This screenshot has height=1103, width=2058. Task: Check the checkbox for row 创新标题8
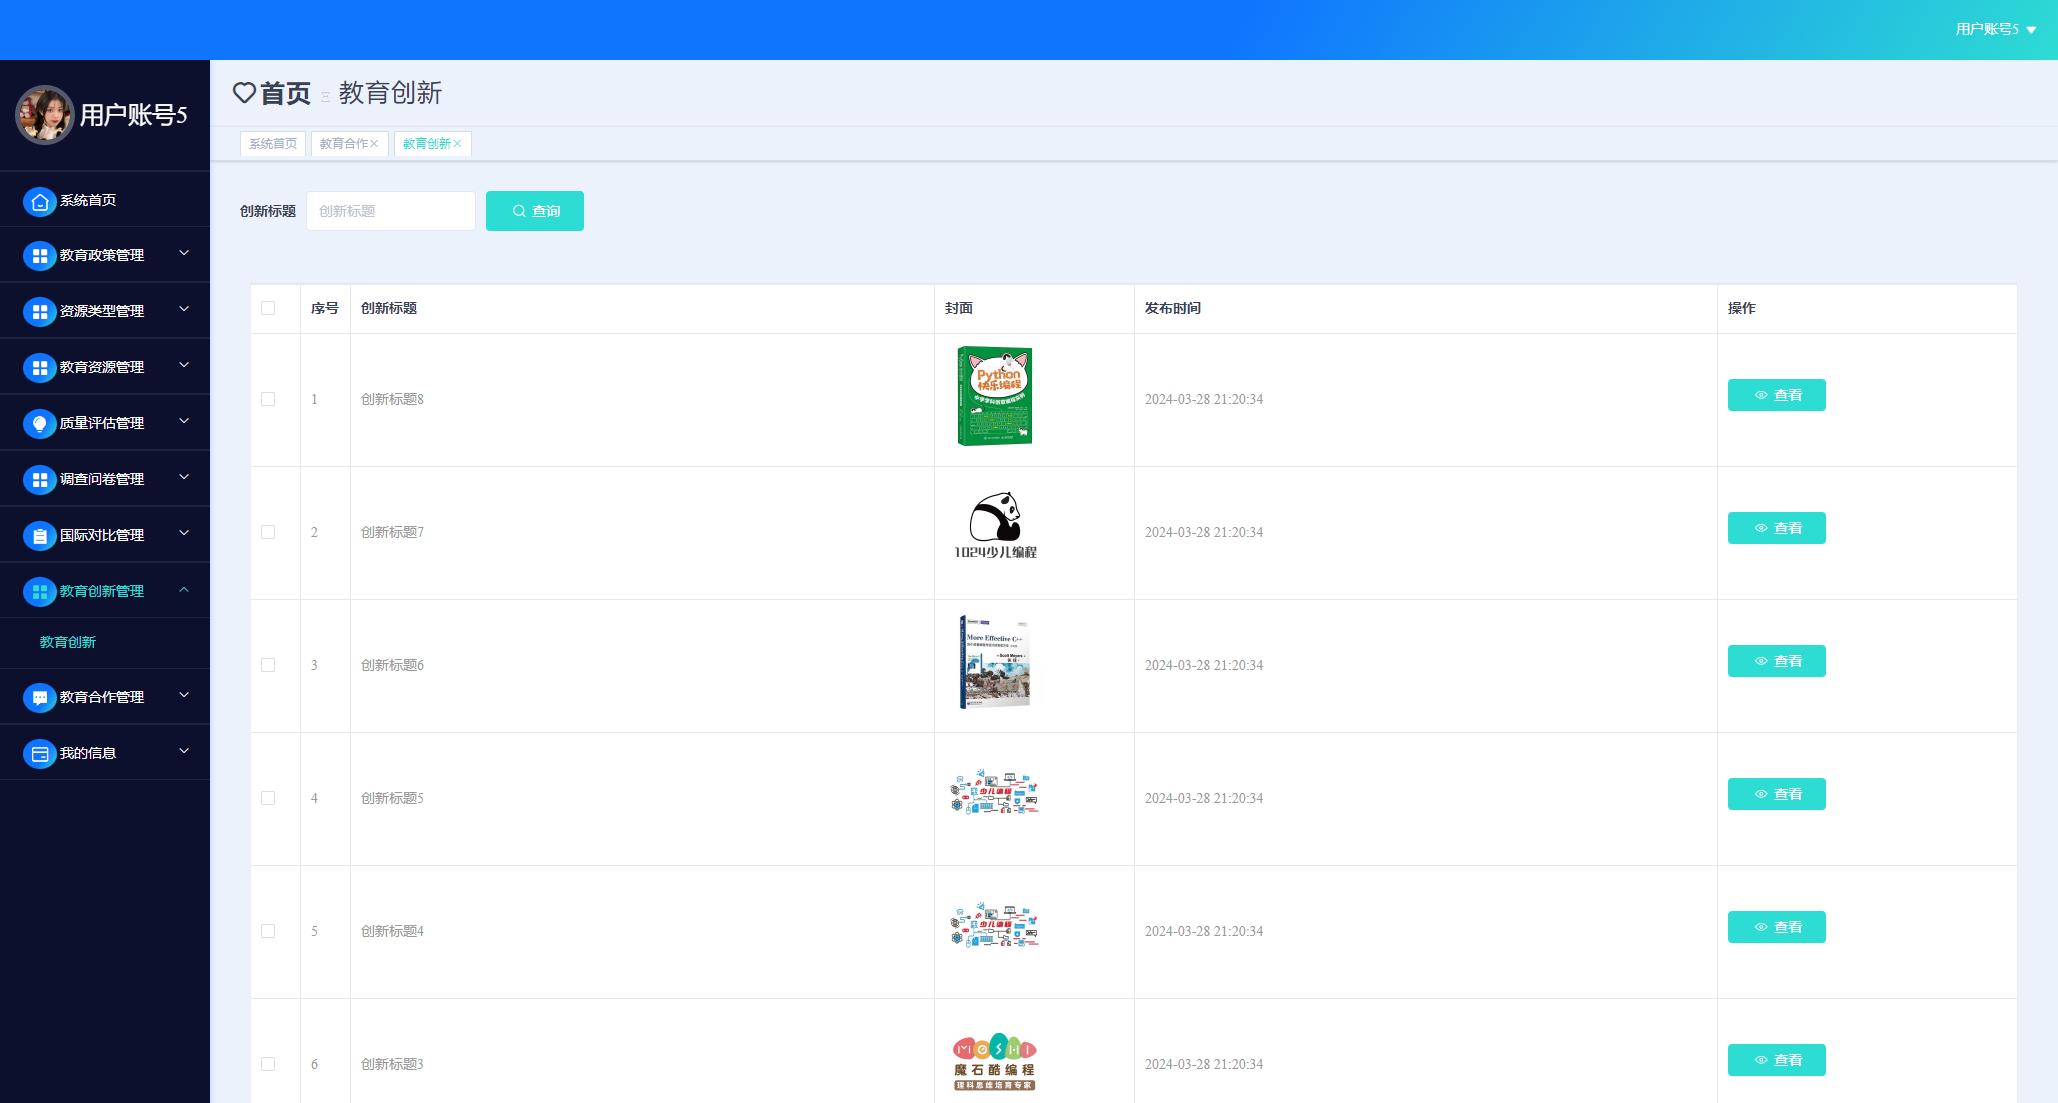tap(268, 399)
